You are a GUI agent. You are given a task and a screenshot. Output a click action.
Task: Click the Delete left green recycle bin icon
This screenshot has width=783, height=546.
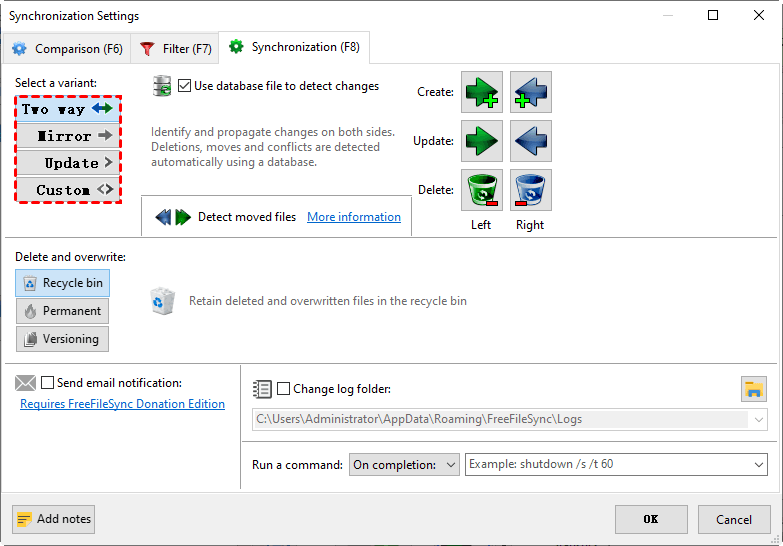481,190
